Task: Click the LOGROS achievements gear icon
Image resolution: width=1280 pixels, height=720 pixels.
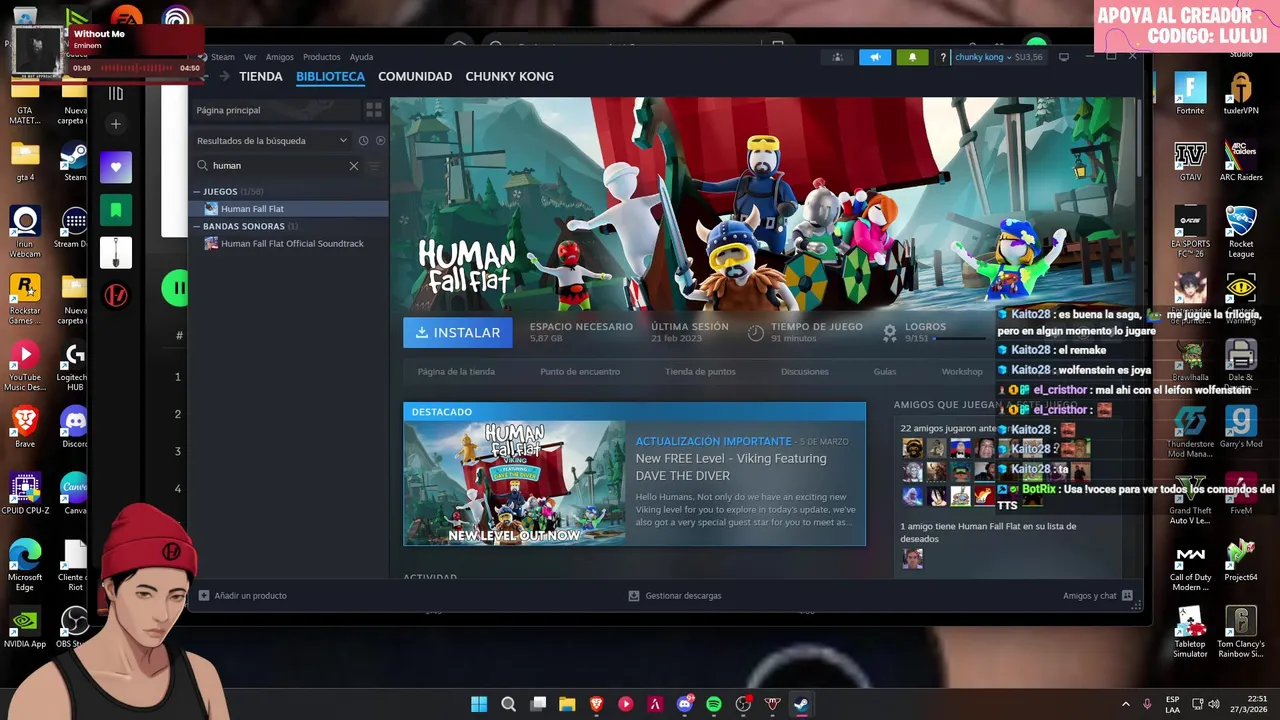Action: pyautogui.click(x=889, y=333)
